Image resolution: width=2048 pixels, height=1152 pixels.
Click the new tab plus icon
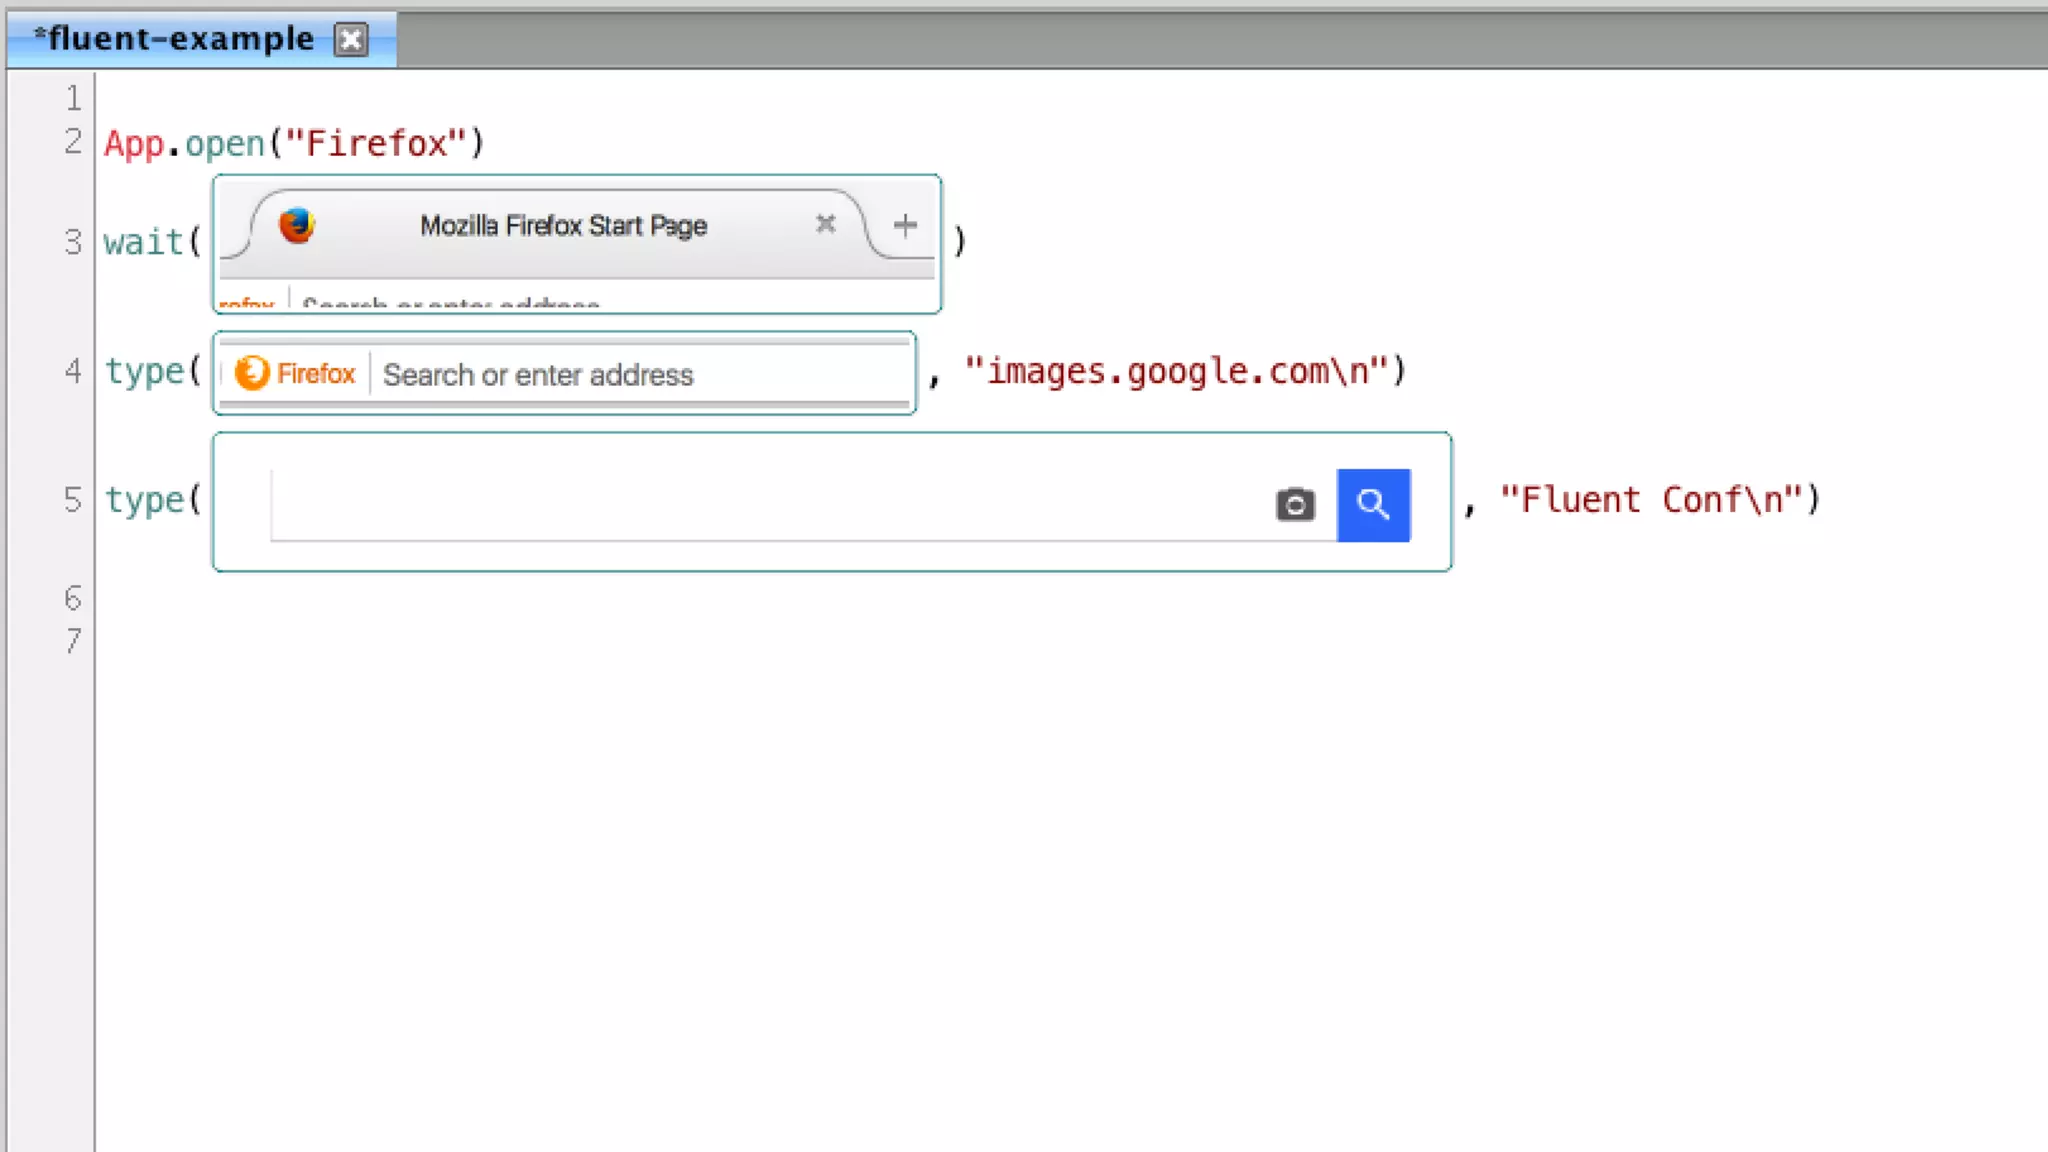(x=905, y=225)
